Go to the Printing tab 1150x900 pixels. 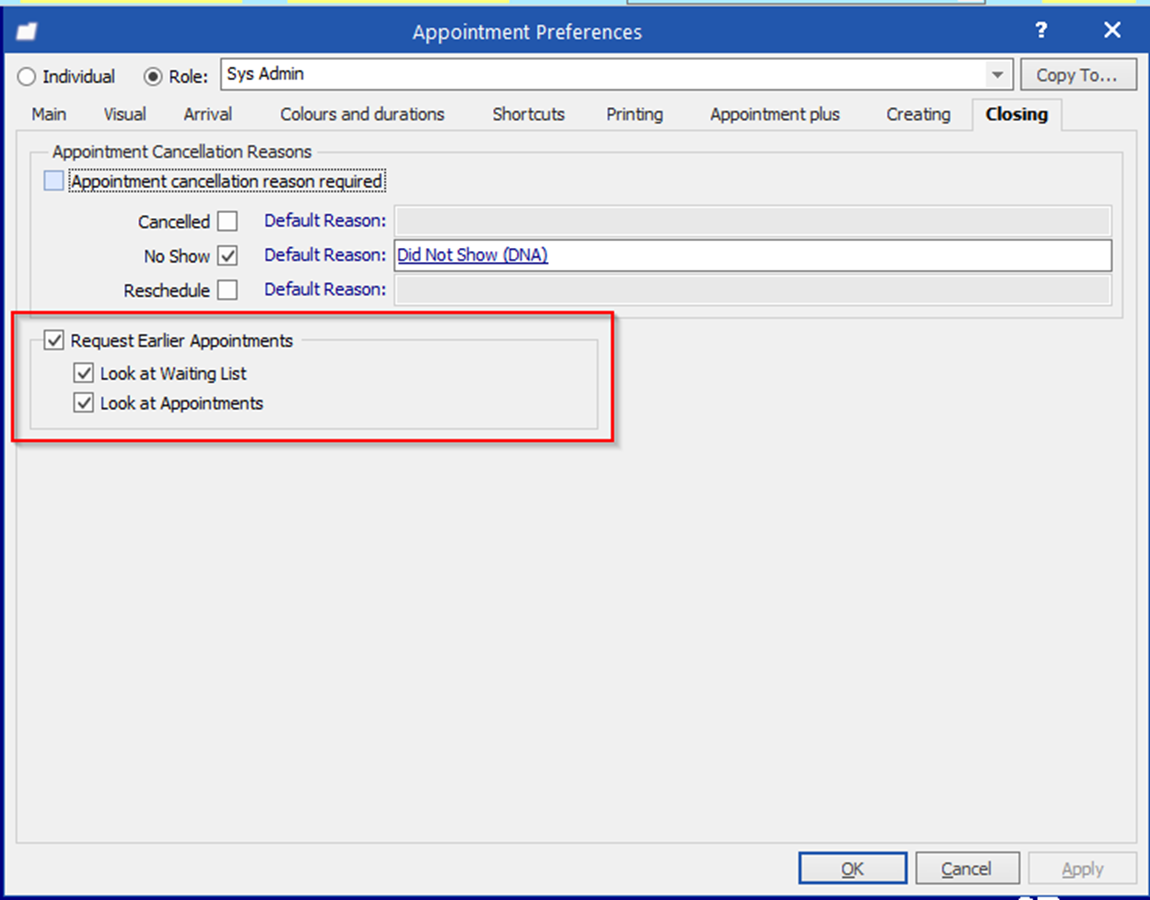click(x=634, y=114)
